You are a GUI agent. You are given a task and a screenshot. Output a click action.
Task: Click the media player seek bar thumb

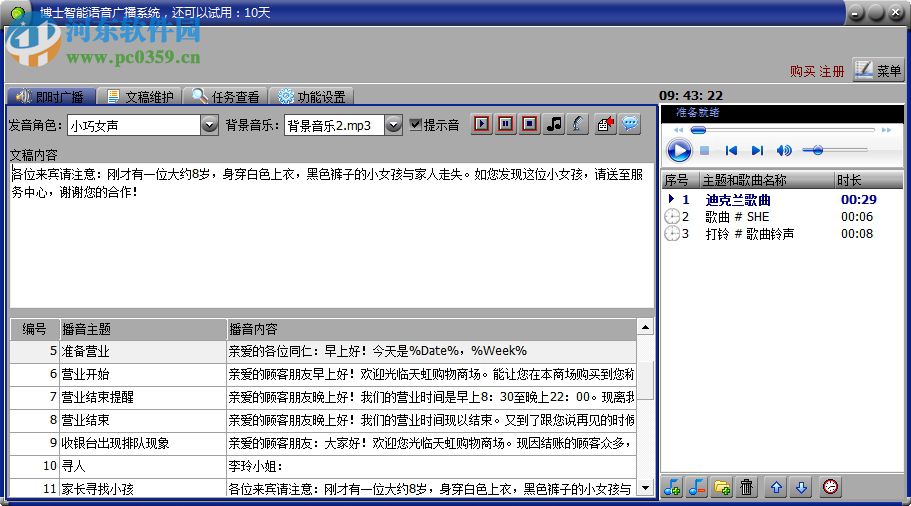coord(698,130)
